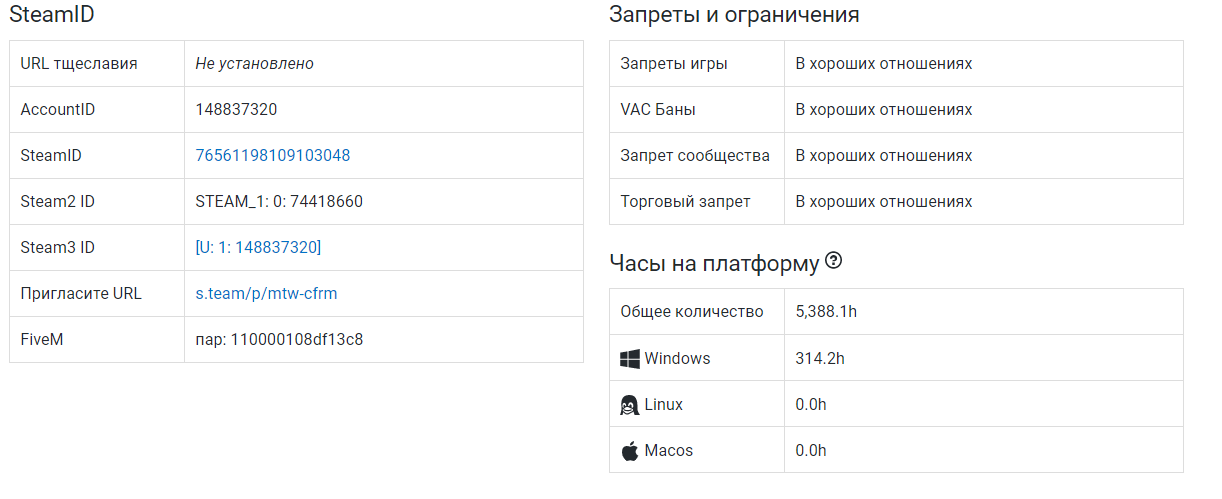Open SteamID link 76561198109103048
The width and height of the screenshot is (1222, 499).
tap(273, 156)
